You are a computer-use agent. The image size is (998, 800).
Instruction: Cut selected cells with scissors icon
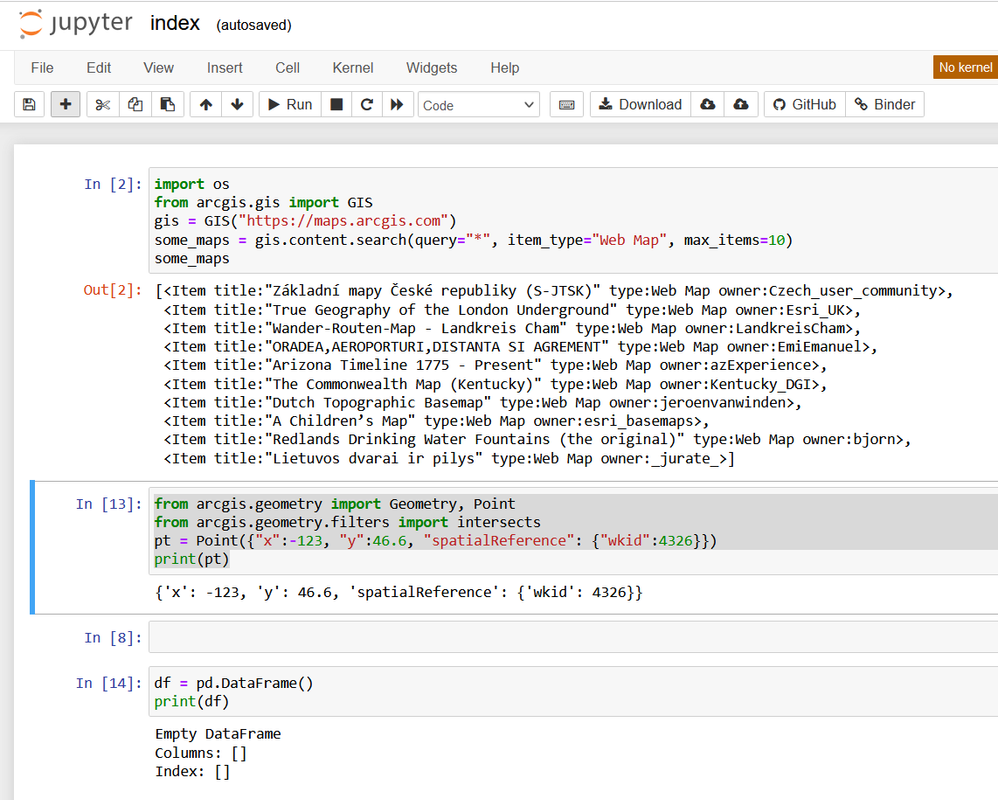point(103,105)
